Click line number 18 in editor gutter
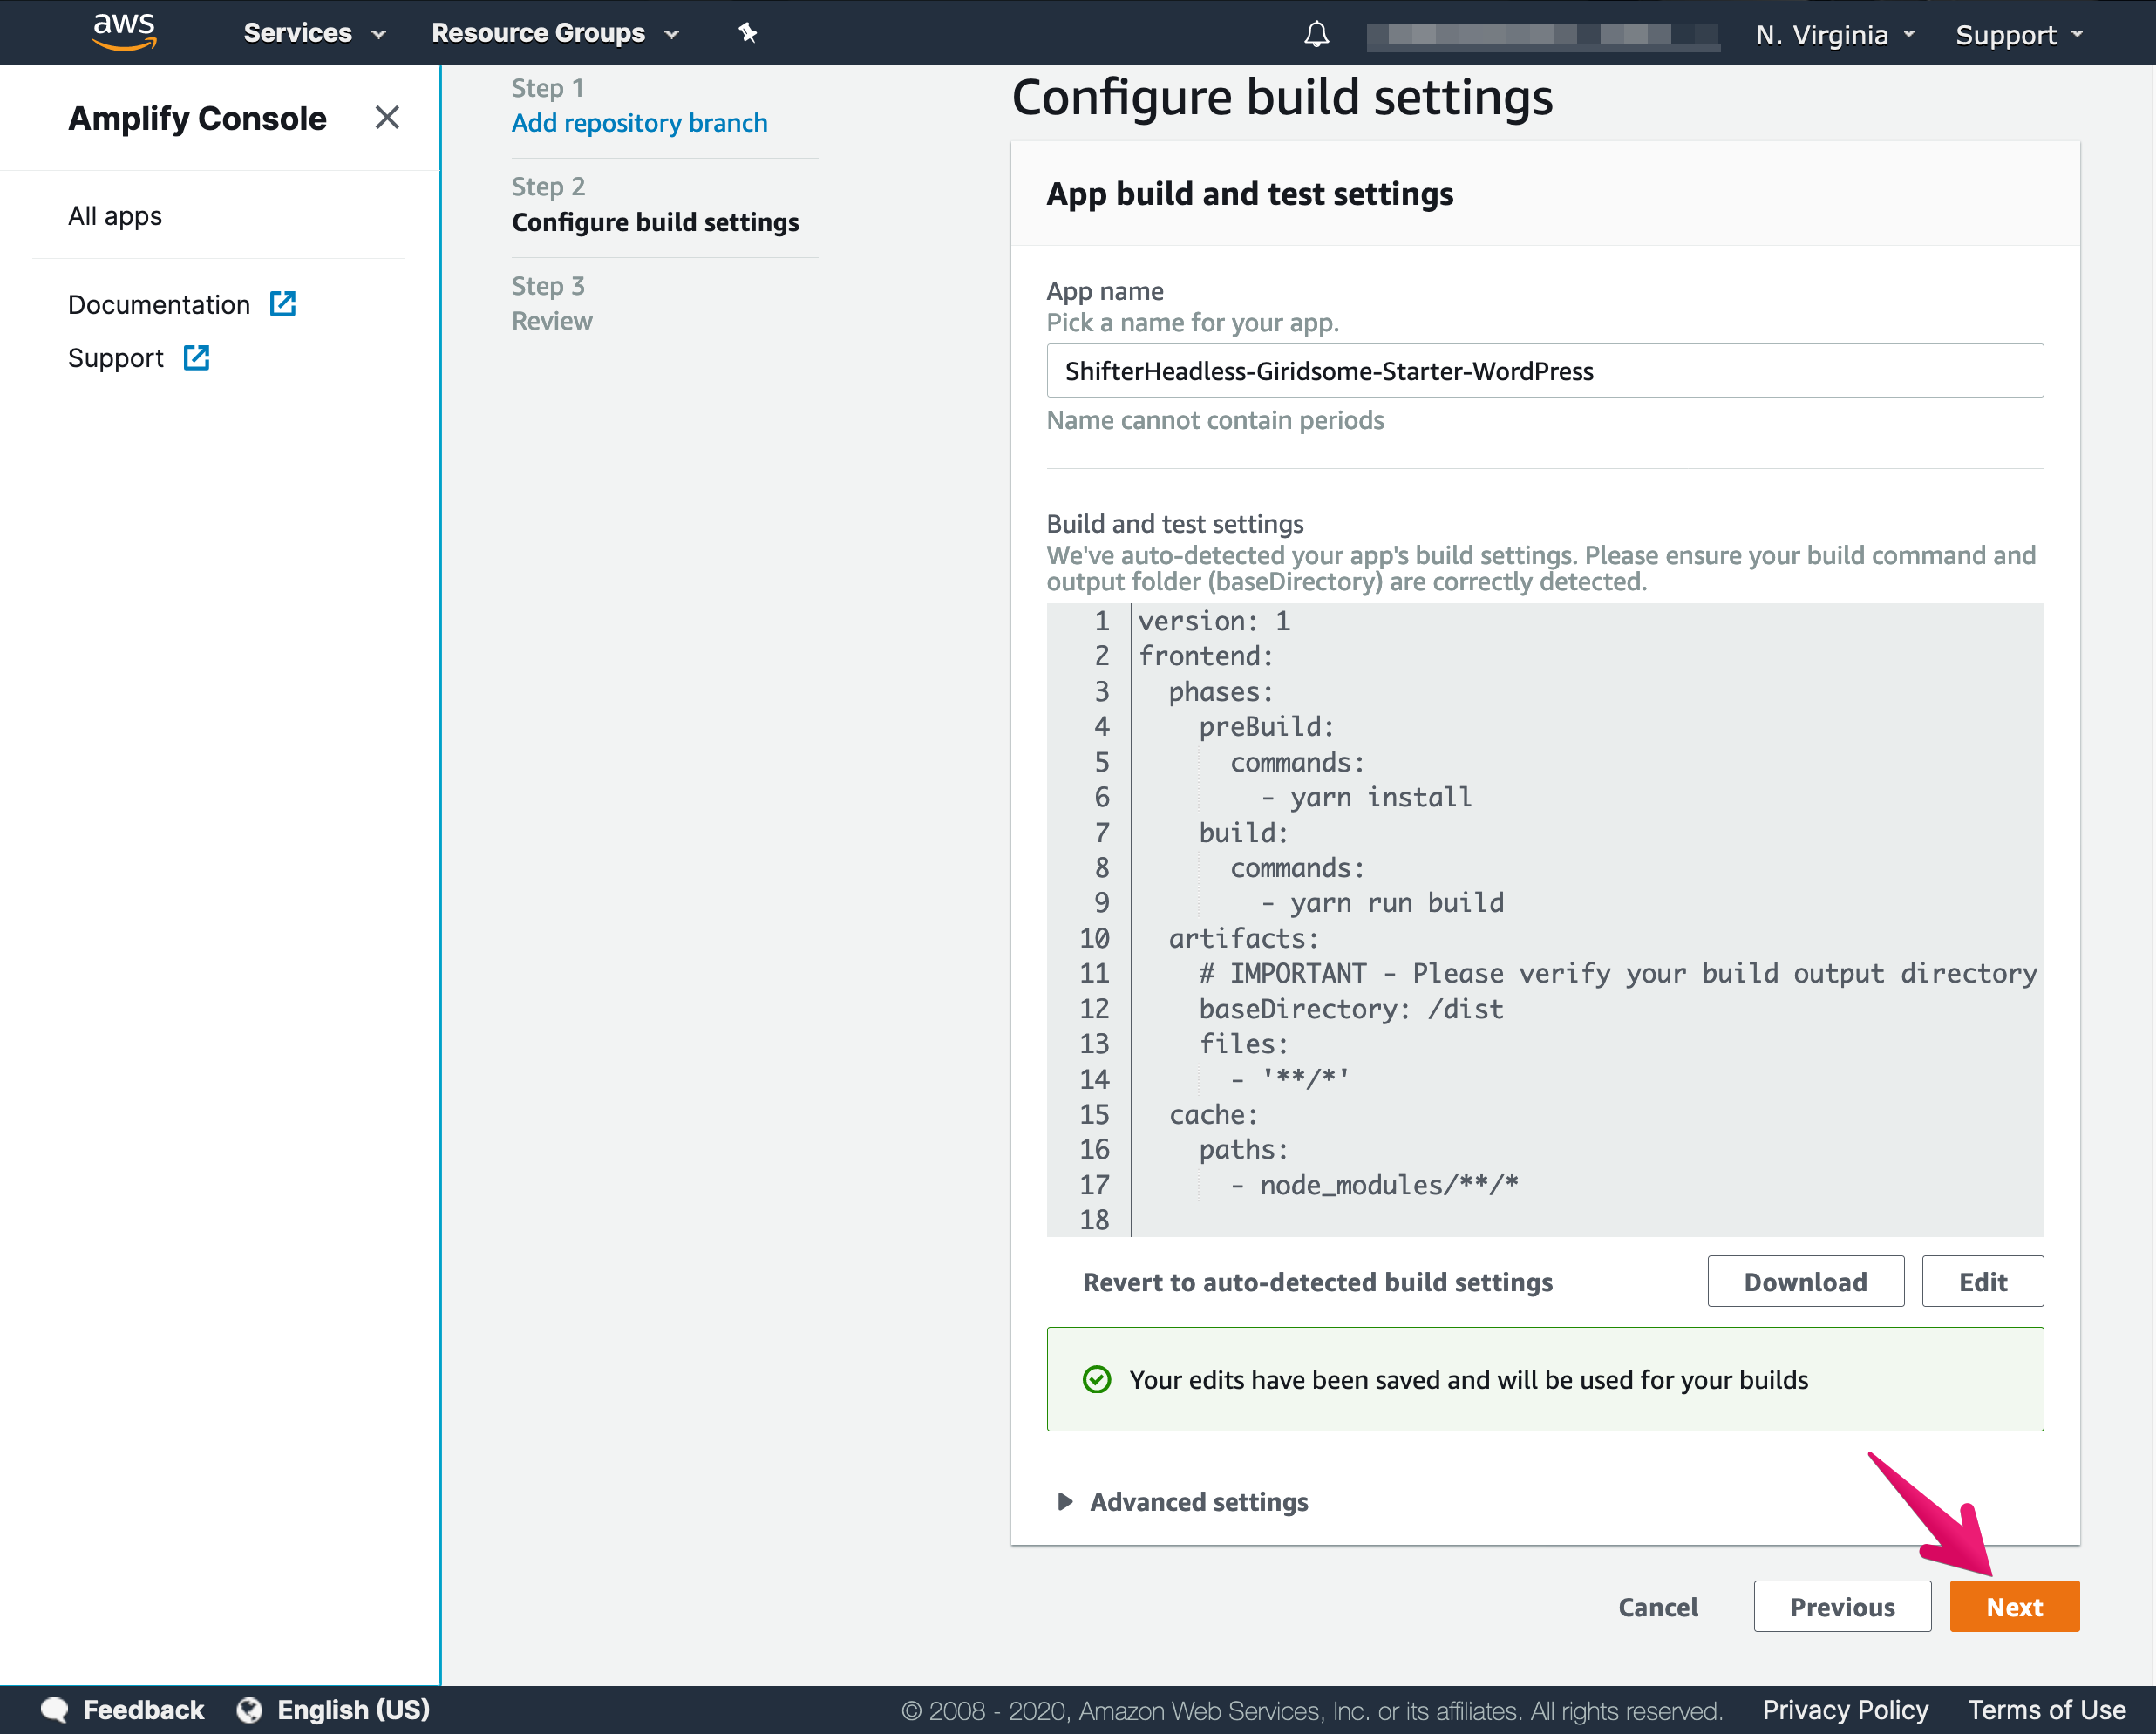Image resolution: width=2156 pixels, height=1734 pixels. pyautogui.click(x=1094, y=1220)
